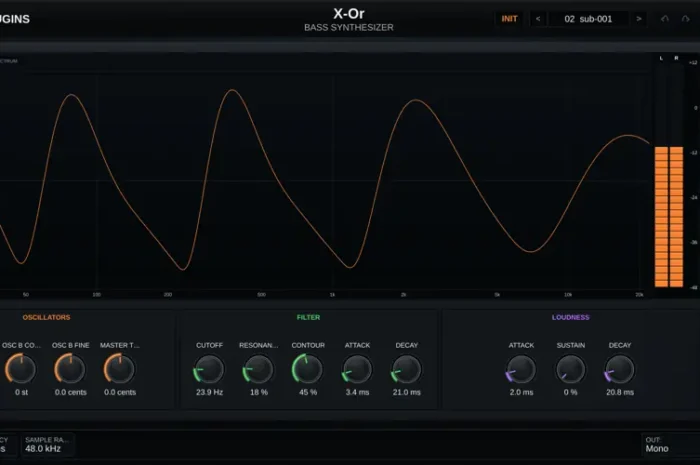Click the 0 % sustain value

[x=571, y=392]
